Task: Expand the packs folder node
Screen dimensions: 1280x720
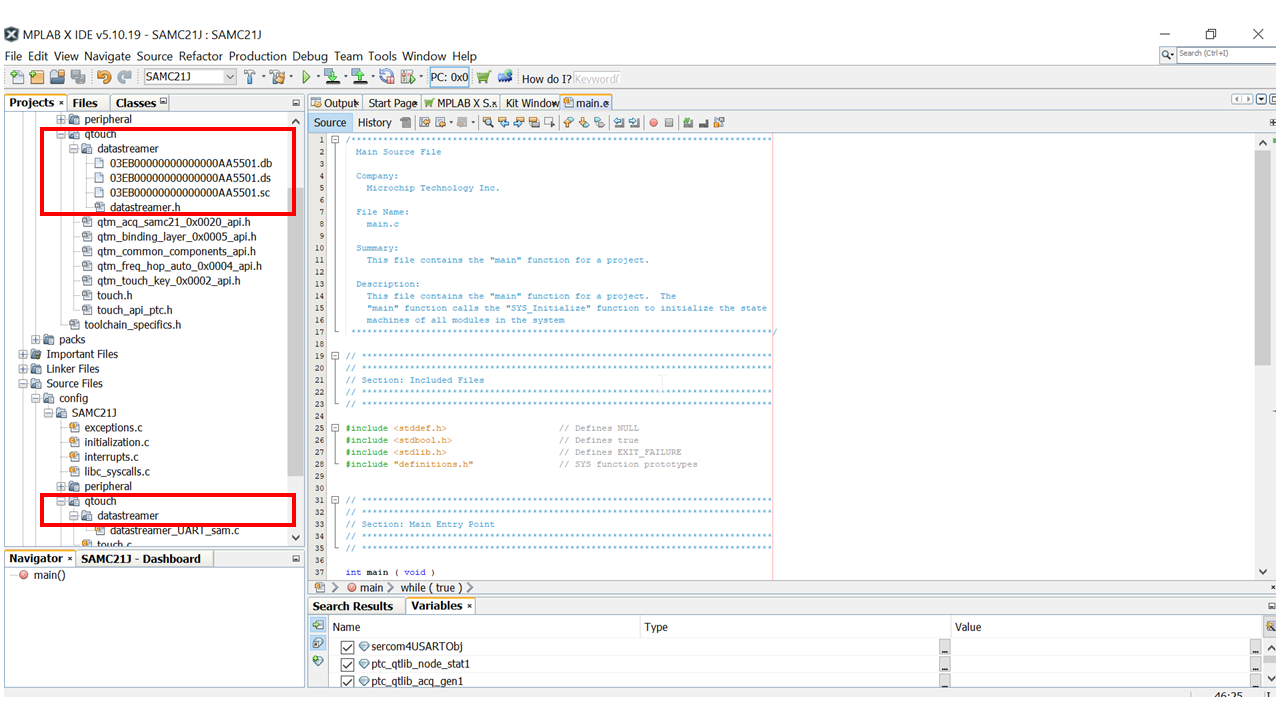Action: (36, 340)
